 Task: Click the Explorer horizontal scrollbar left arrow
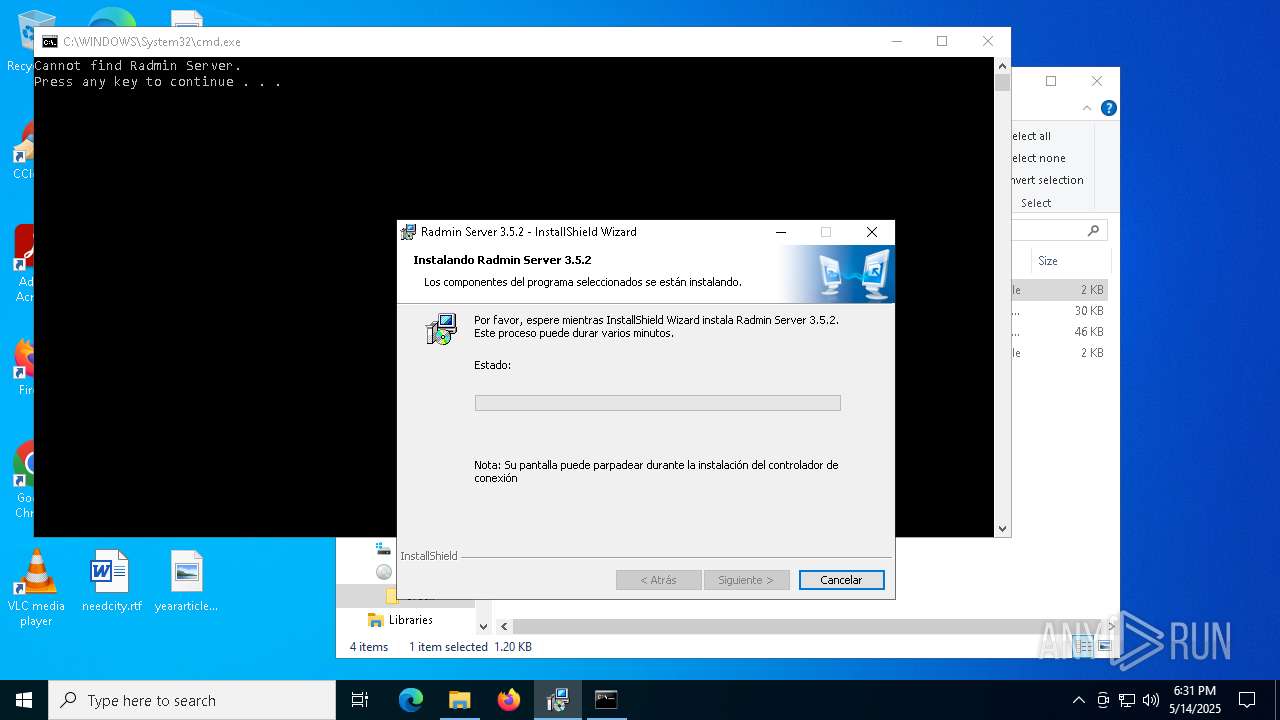(504, 627)
